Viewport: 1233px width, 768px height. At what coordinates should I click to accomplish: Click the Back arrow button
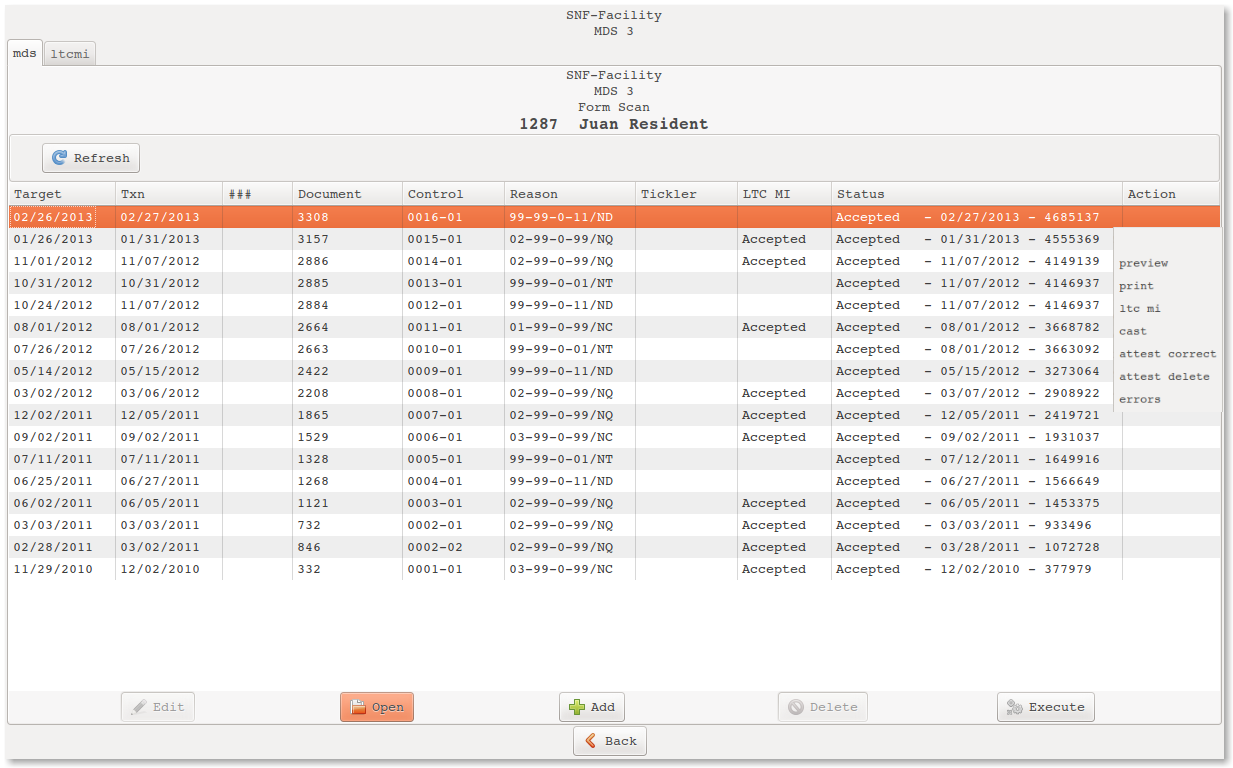pyautogui.click(x=609, y=741)
